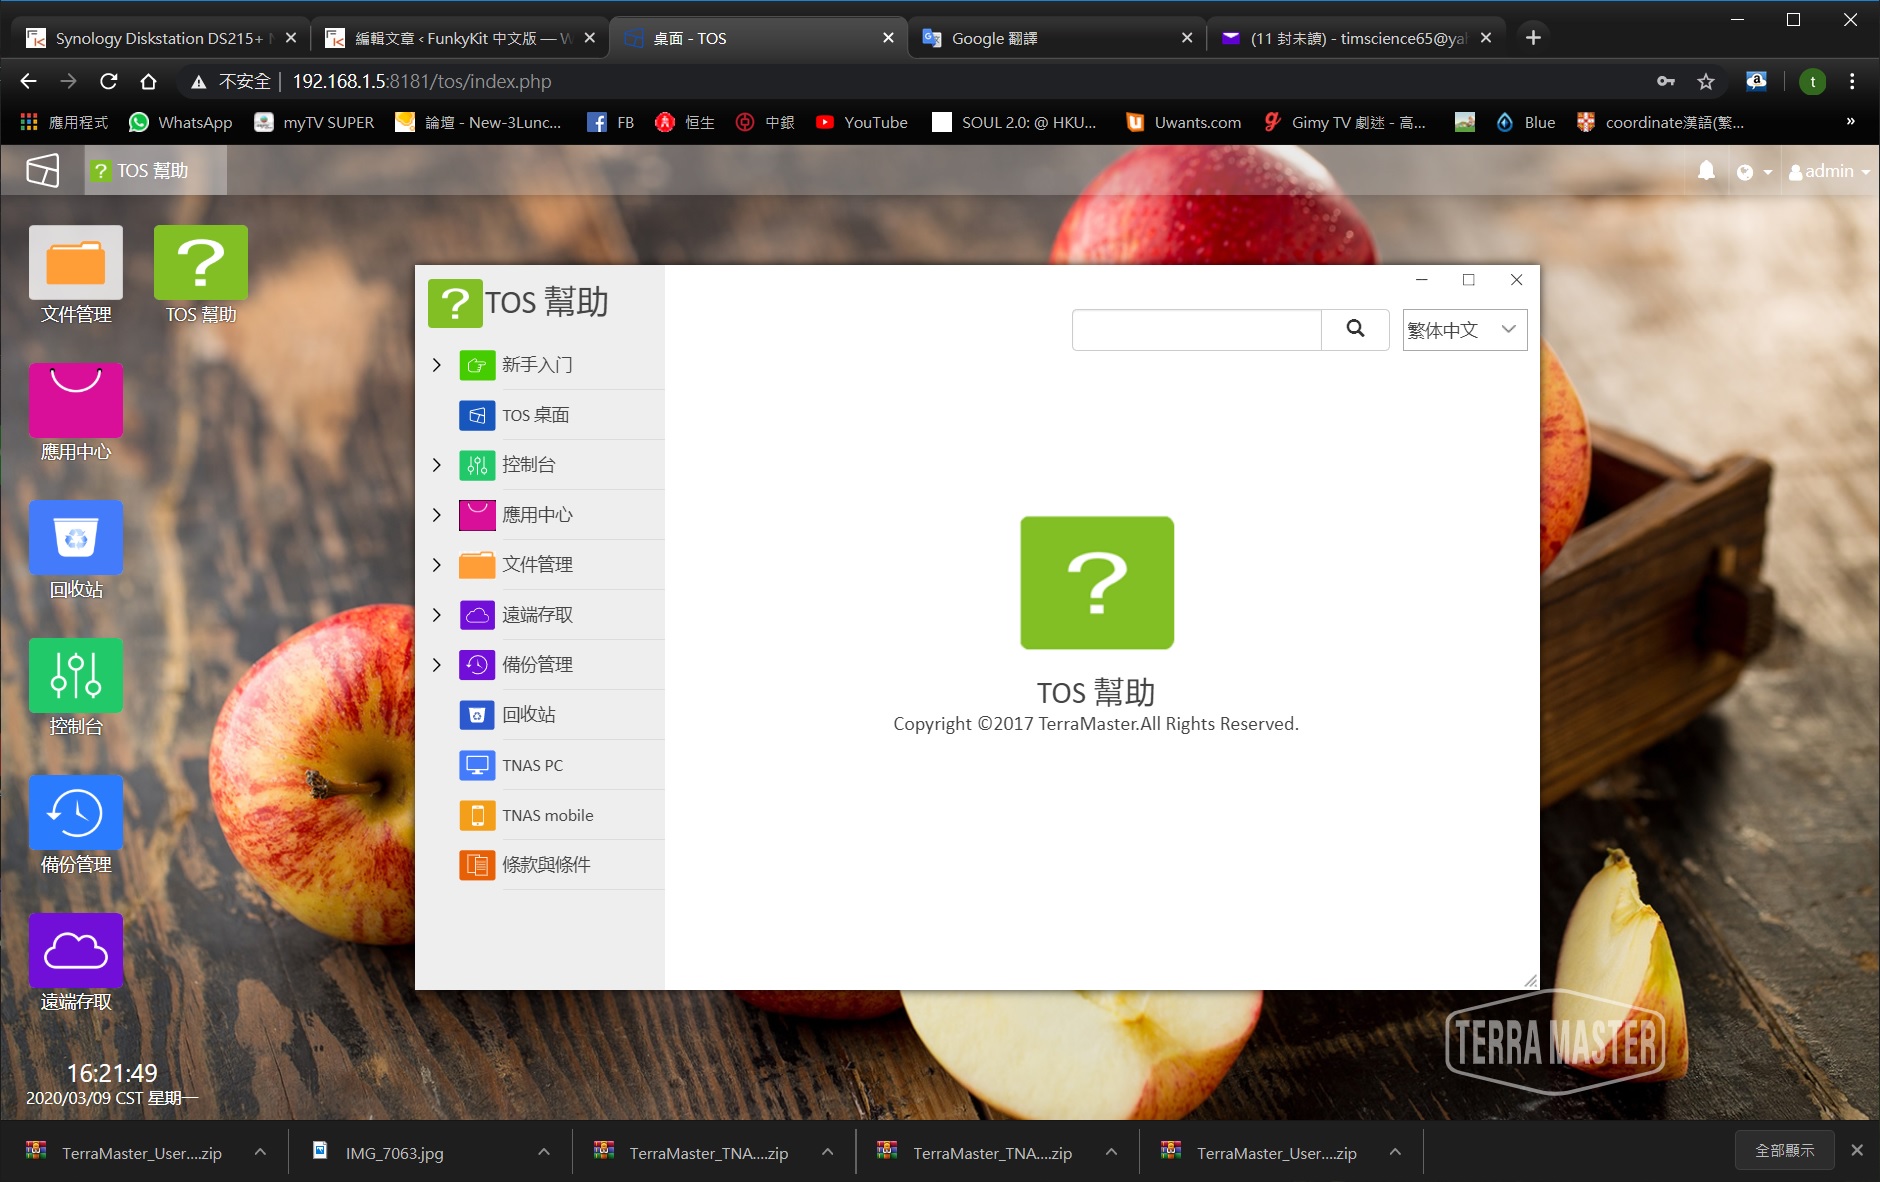
Task: Click the TOS 幫助 taskbar tab
Action: (x=155, y=171)
